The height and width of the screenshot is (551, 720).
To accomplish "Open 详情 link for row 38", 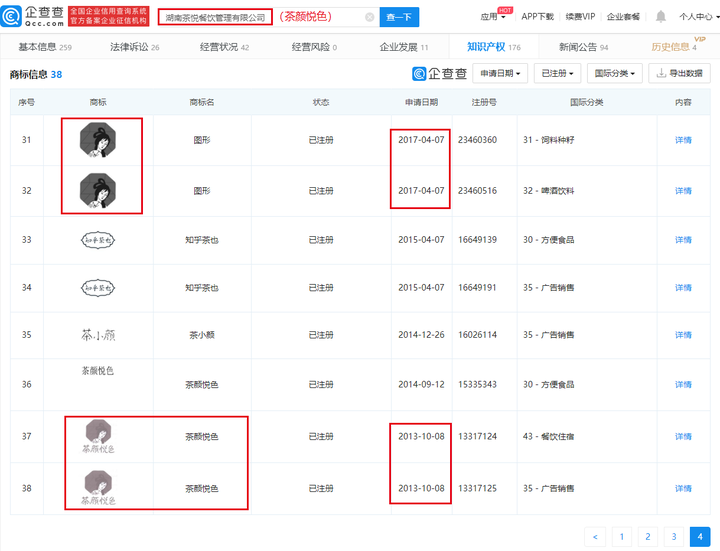I will (x=683, y=488).
